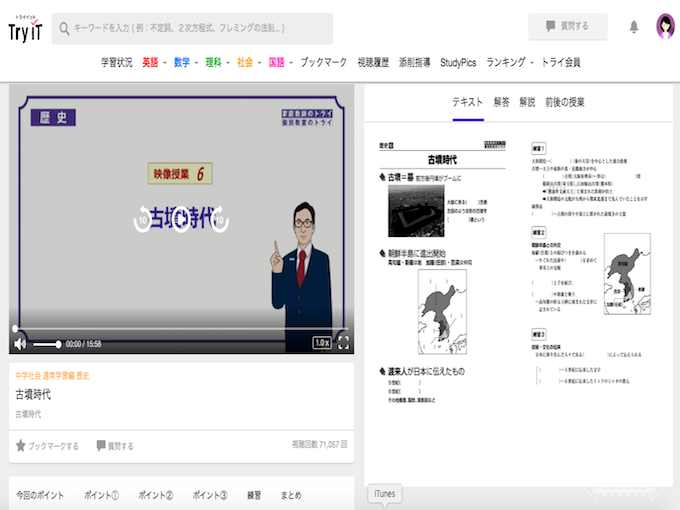Click the 質問する button in header

(x=567, y=27)
